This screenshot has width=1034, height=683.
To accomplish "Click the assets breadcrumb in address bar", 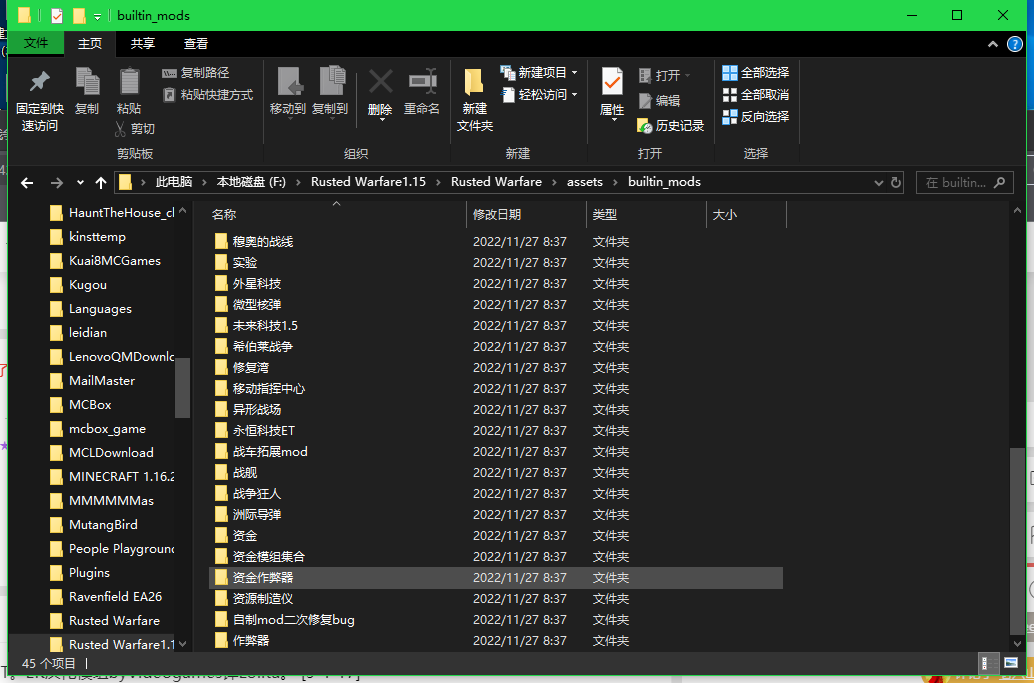I will point(585,182).
